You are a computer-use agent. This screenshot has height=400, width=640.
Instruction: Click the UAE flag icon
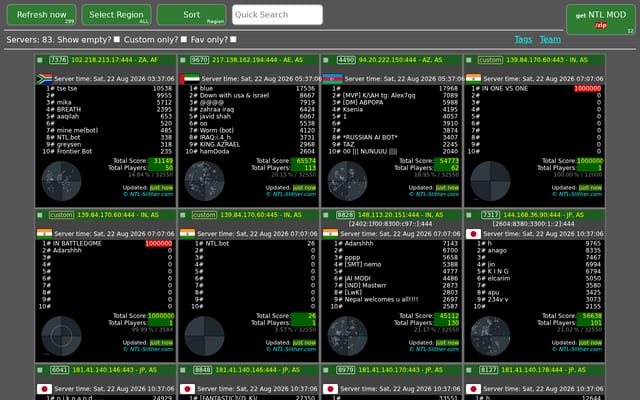pos(189,79)
